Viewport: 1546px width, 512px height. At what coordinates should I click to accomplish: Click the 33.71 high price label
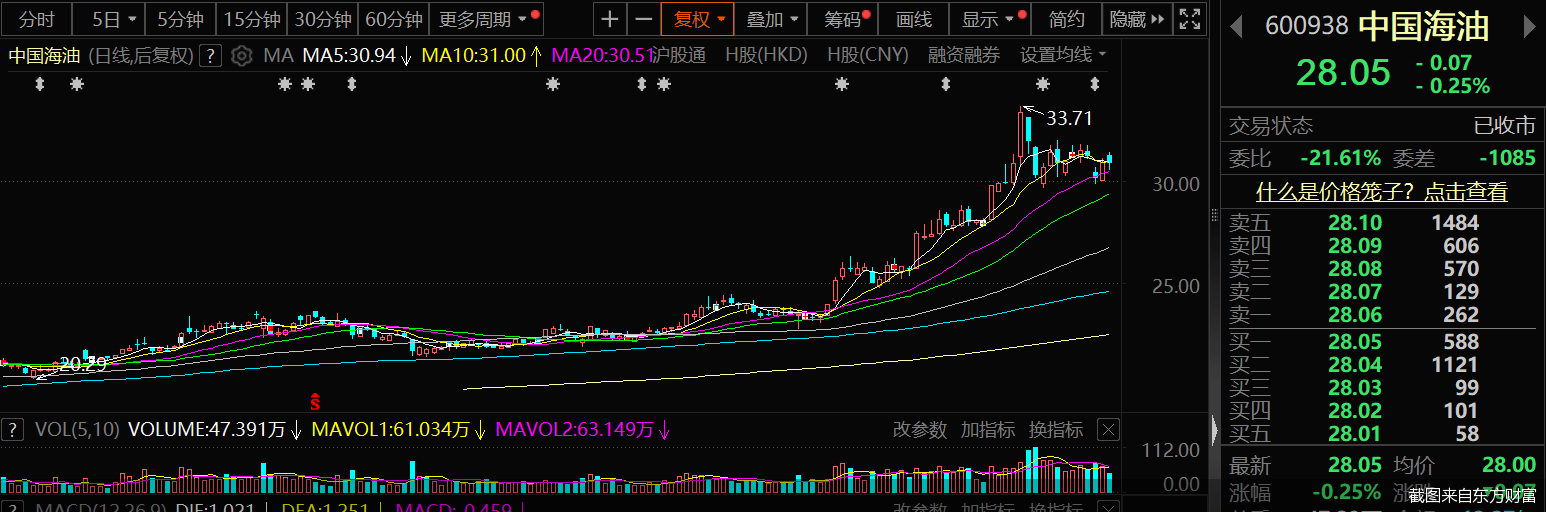(x=1070, y=119)
